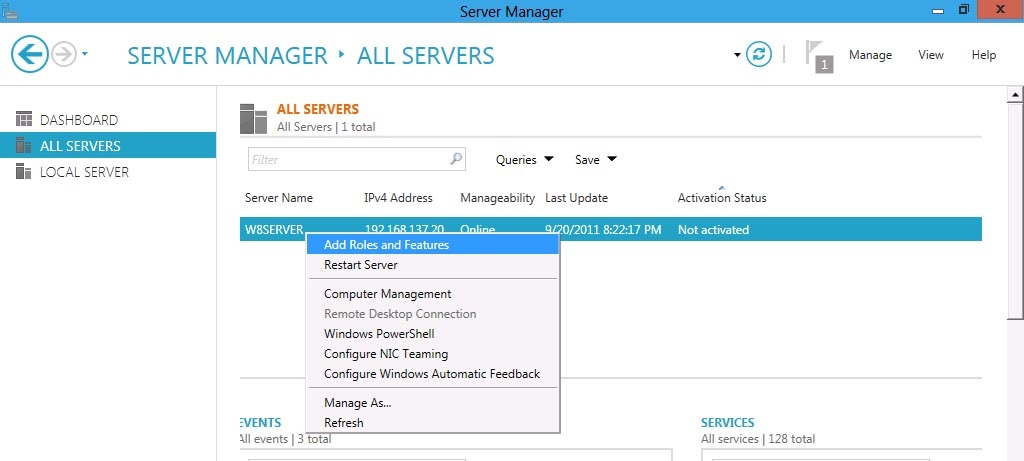1024x461 pixels.
Task: Sort by Manageability column
Action: (498, 198)
